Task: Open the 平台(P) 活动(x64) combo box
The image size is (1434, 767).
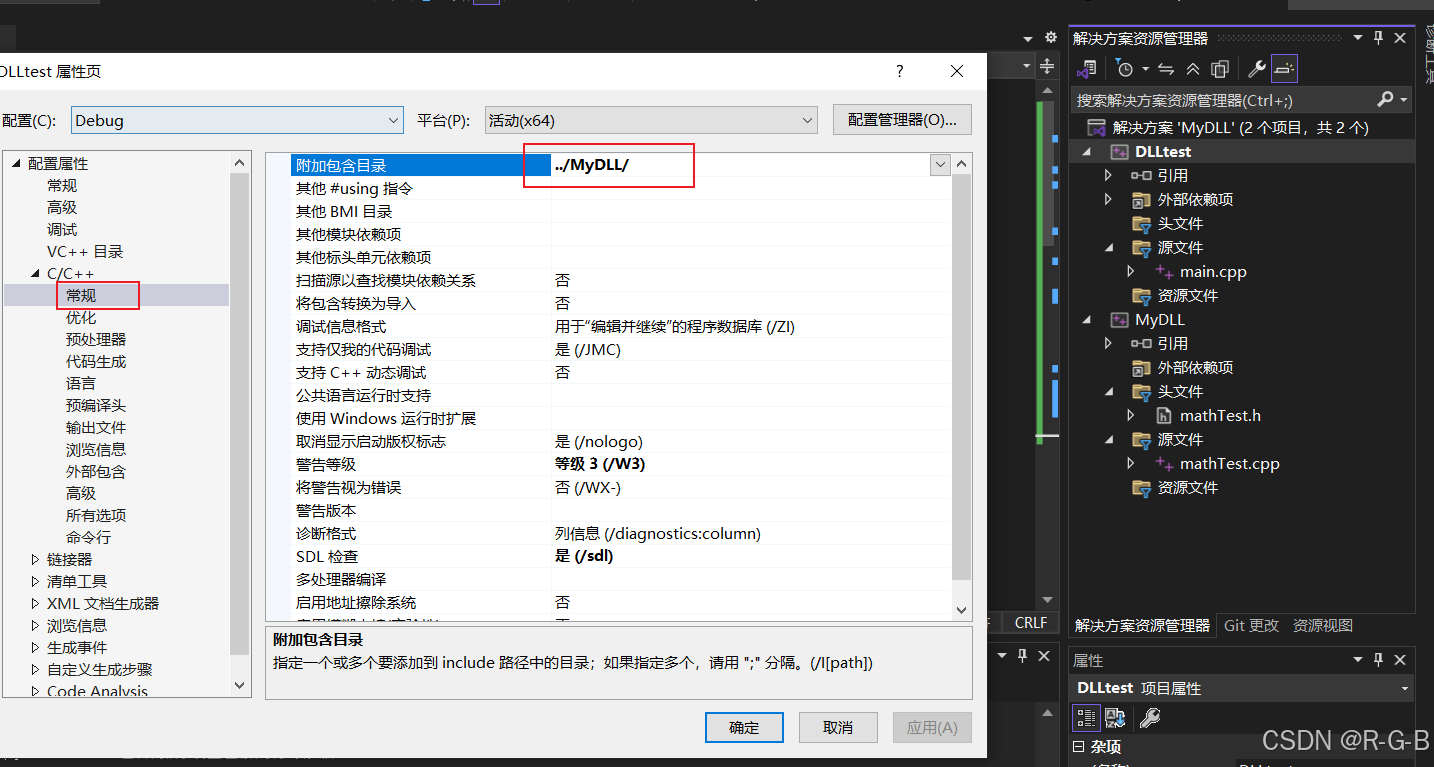Action: pos(651,120)
